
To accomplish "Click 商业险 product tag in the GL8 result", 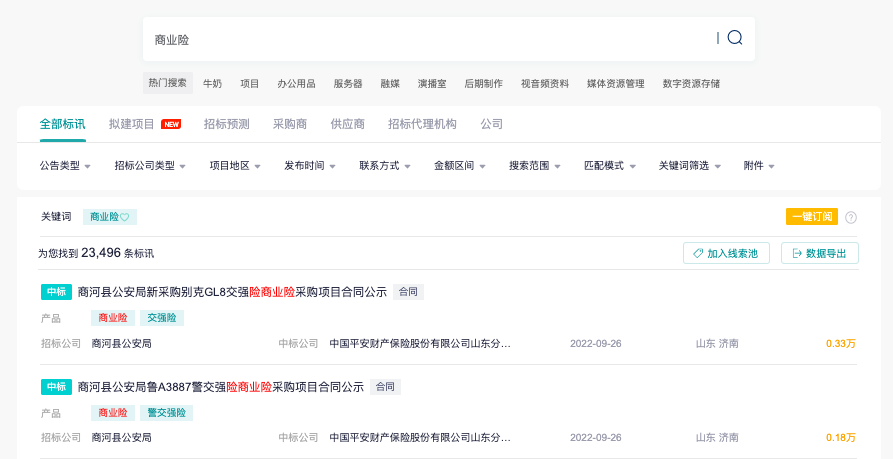I will [x=113, y=318].
